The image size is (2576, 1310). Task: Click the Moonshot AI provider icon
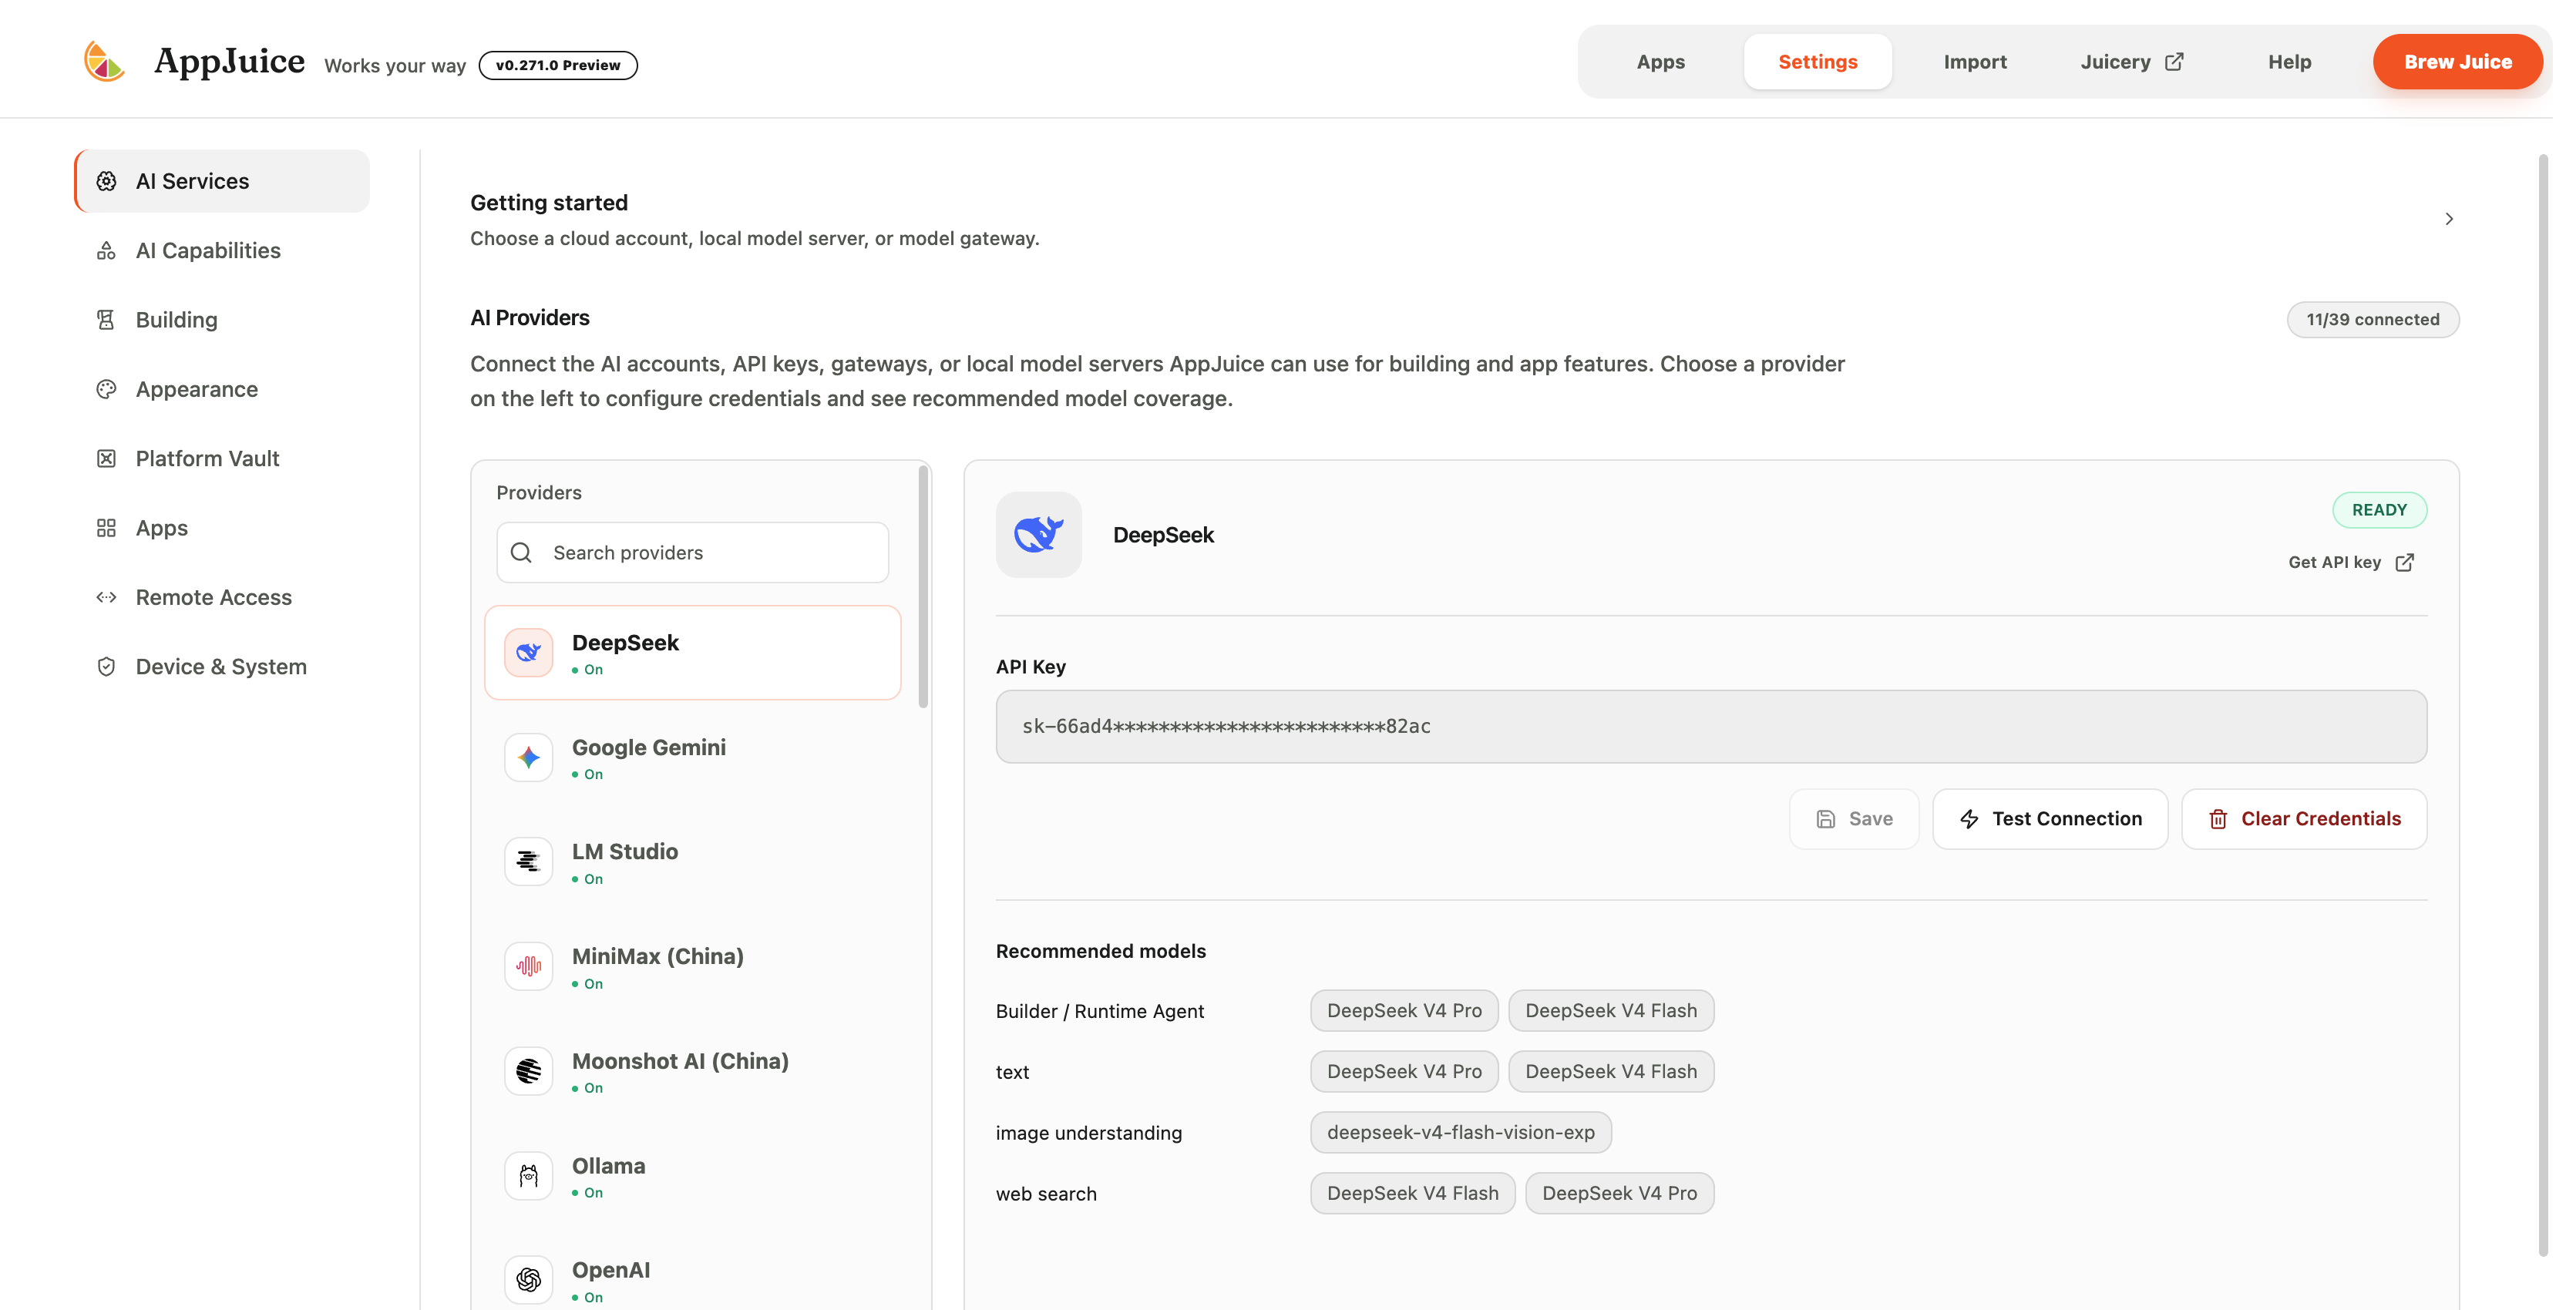point(529,1071)
